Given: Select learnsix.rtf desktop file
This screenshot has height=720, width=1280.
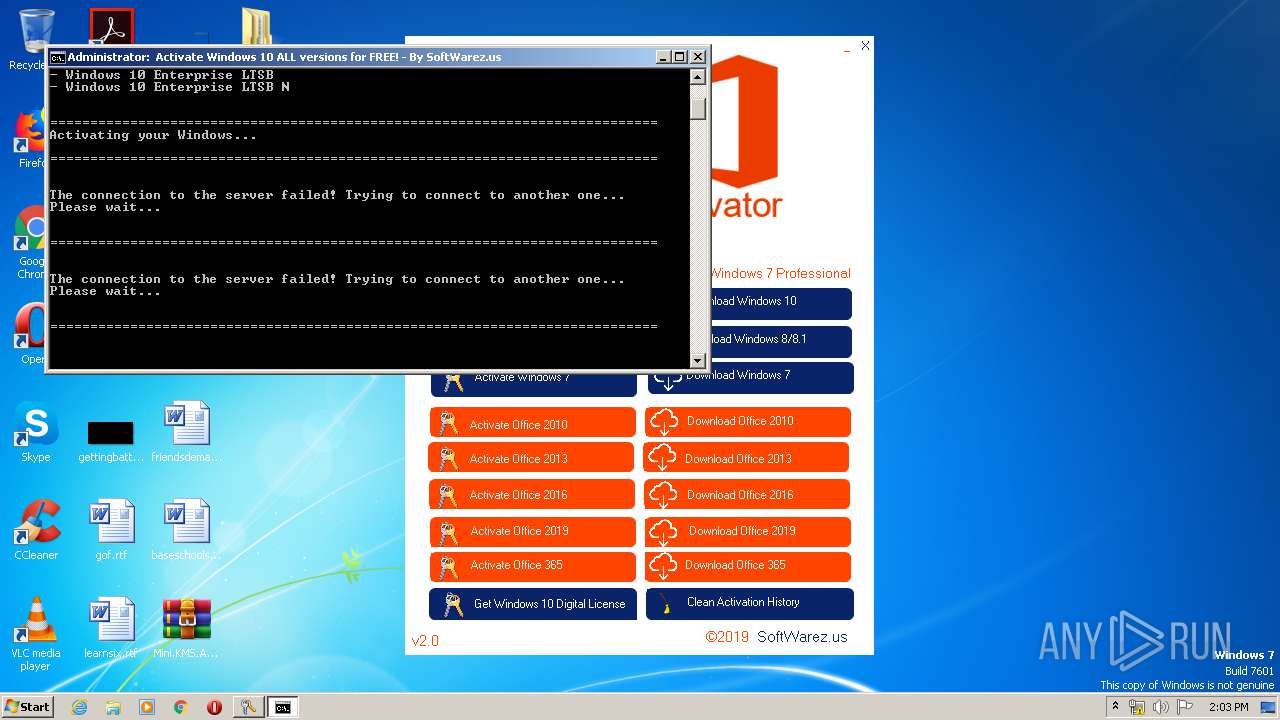Looking at the screenshot, I should pos(111,629).
